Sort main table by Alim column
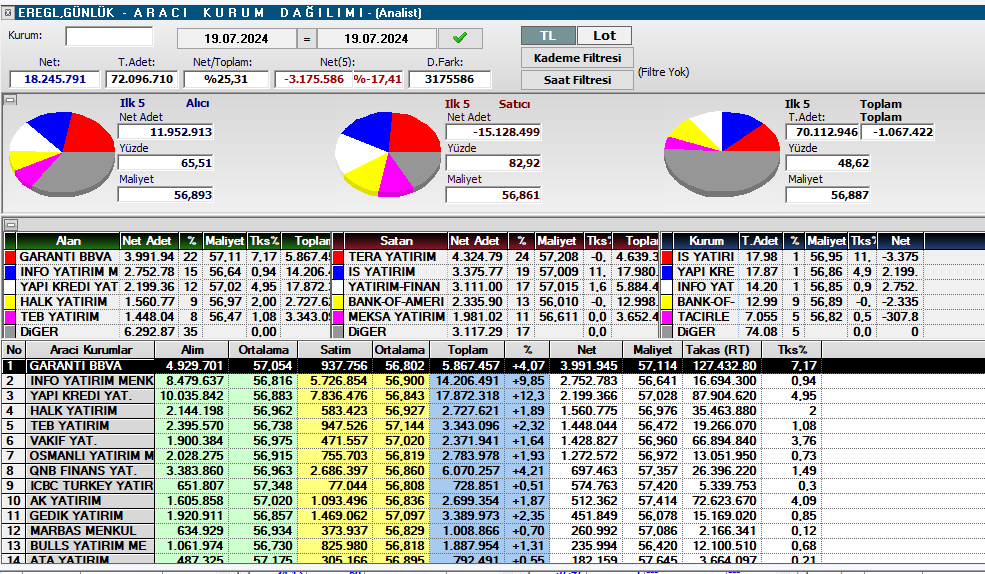Image resolution: width=985 pixels, height=574 pixels. (192, 350)
